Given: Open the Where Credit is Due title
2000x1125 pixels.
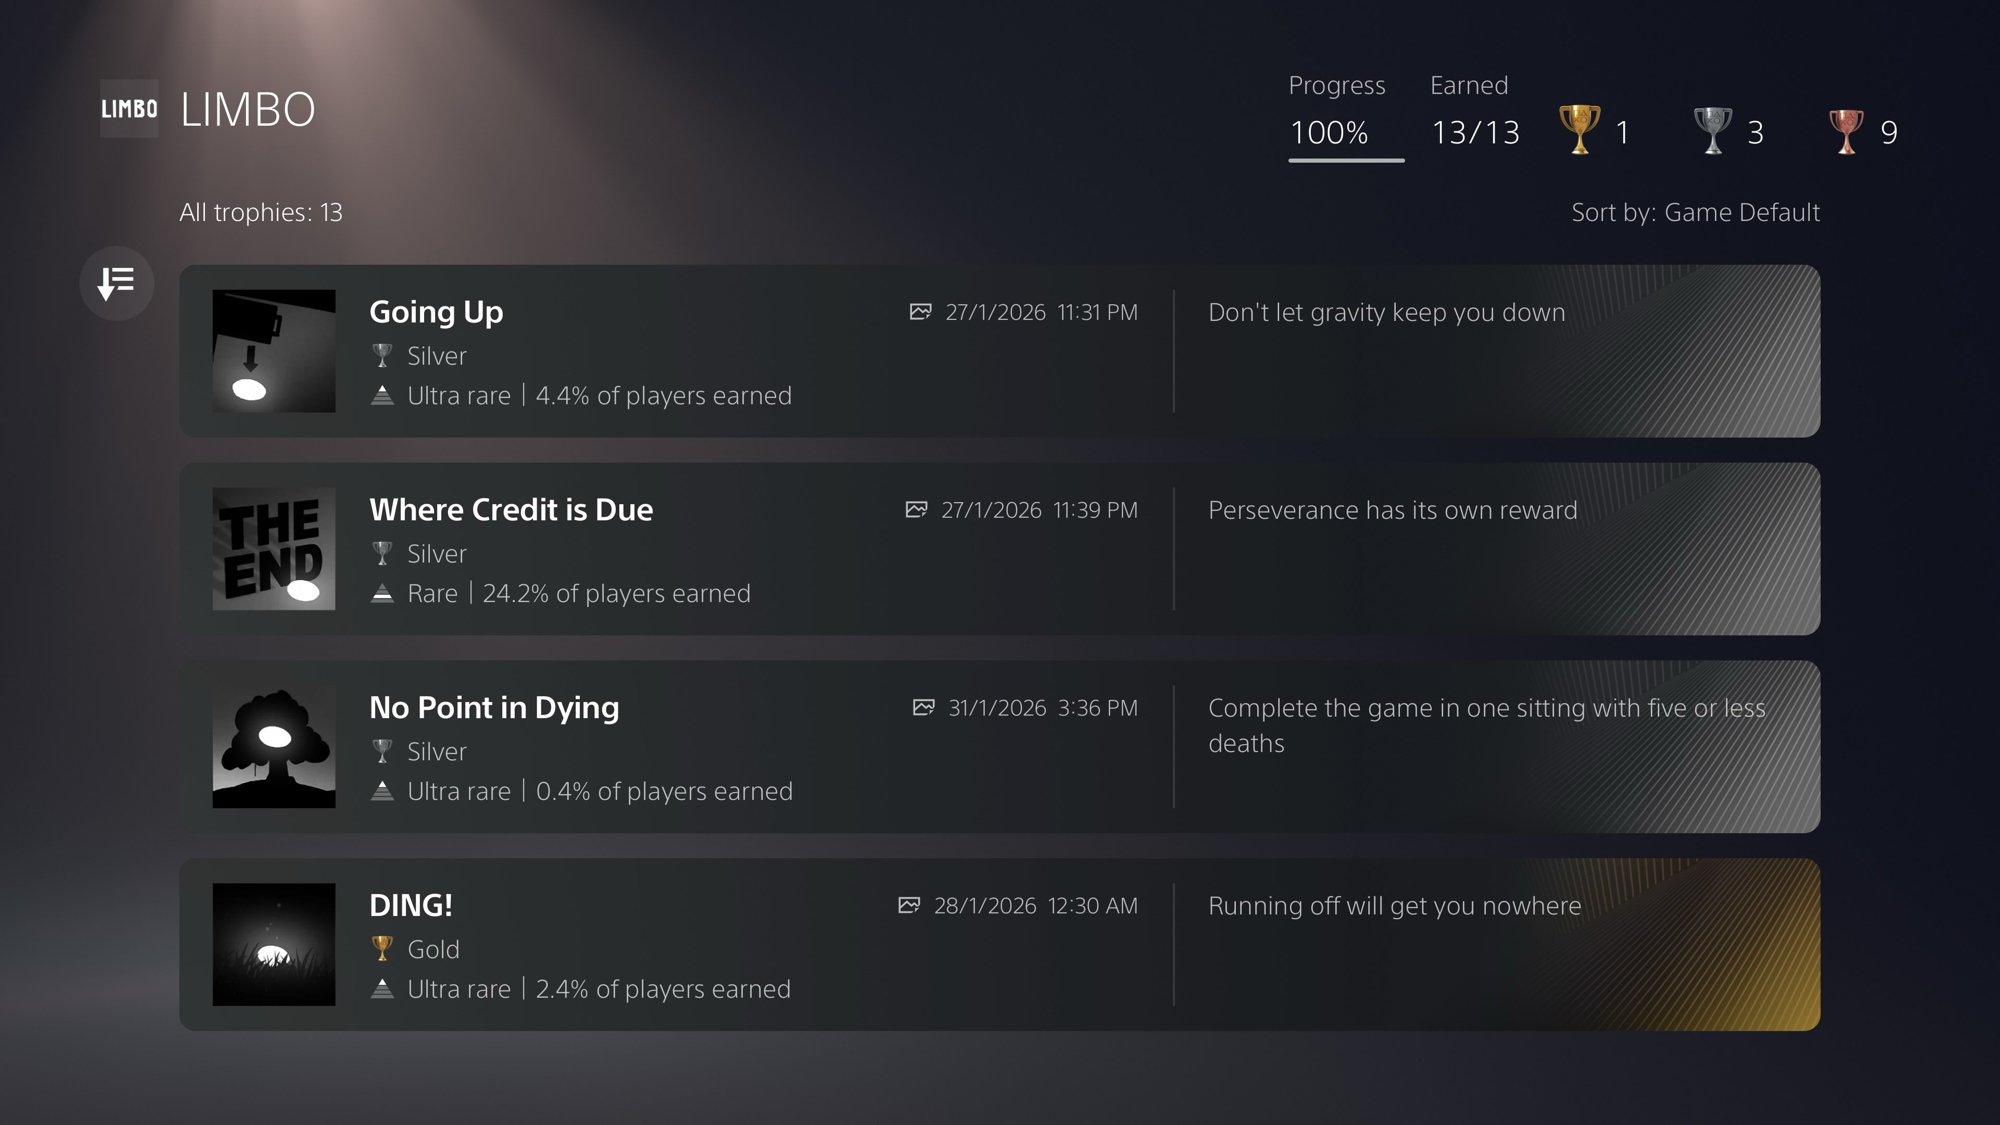Looking at the screenshot, I should tap(511, 510).
